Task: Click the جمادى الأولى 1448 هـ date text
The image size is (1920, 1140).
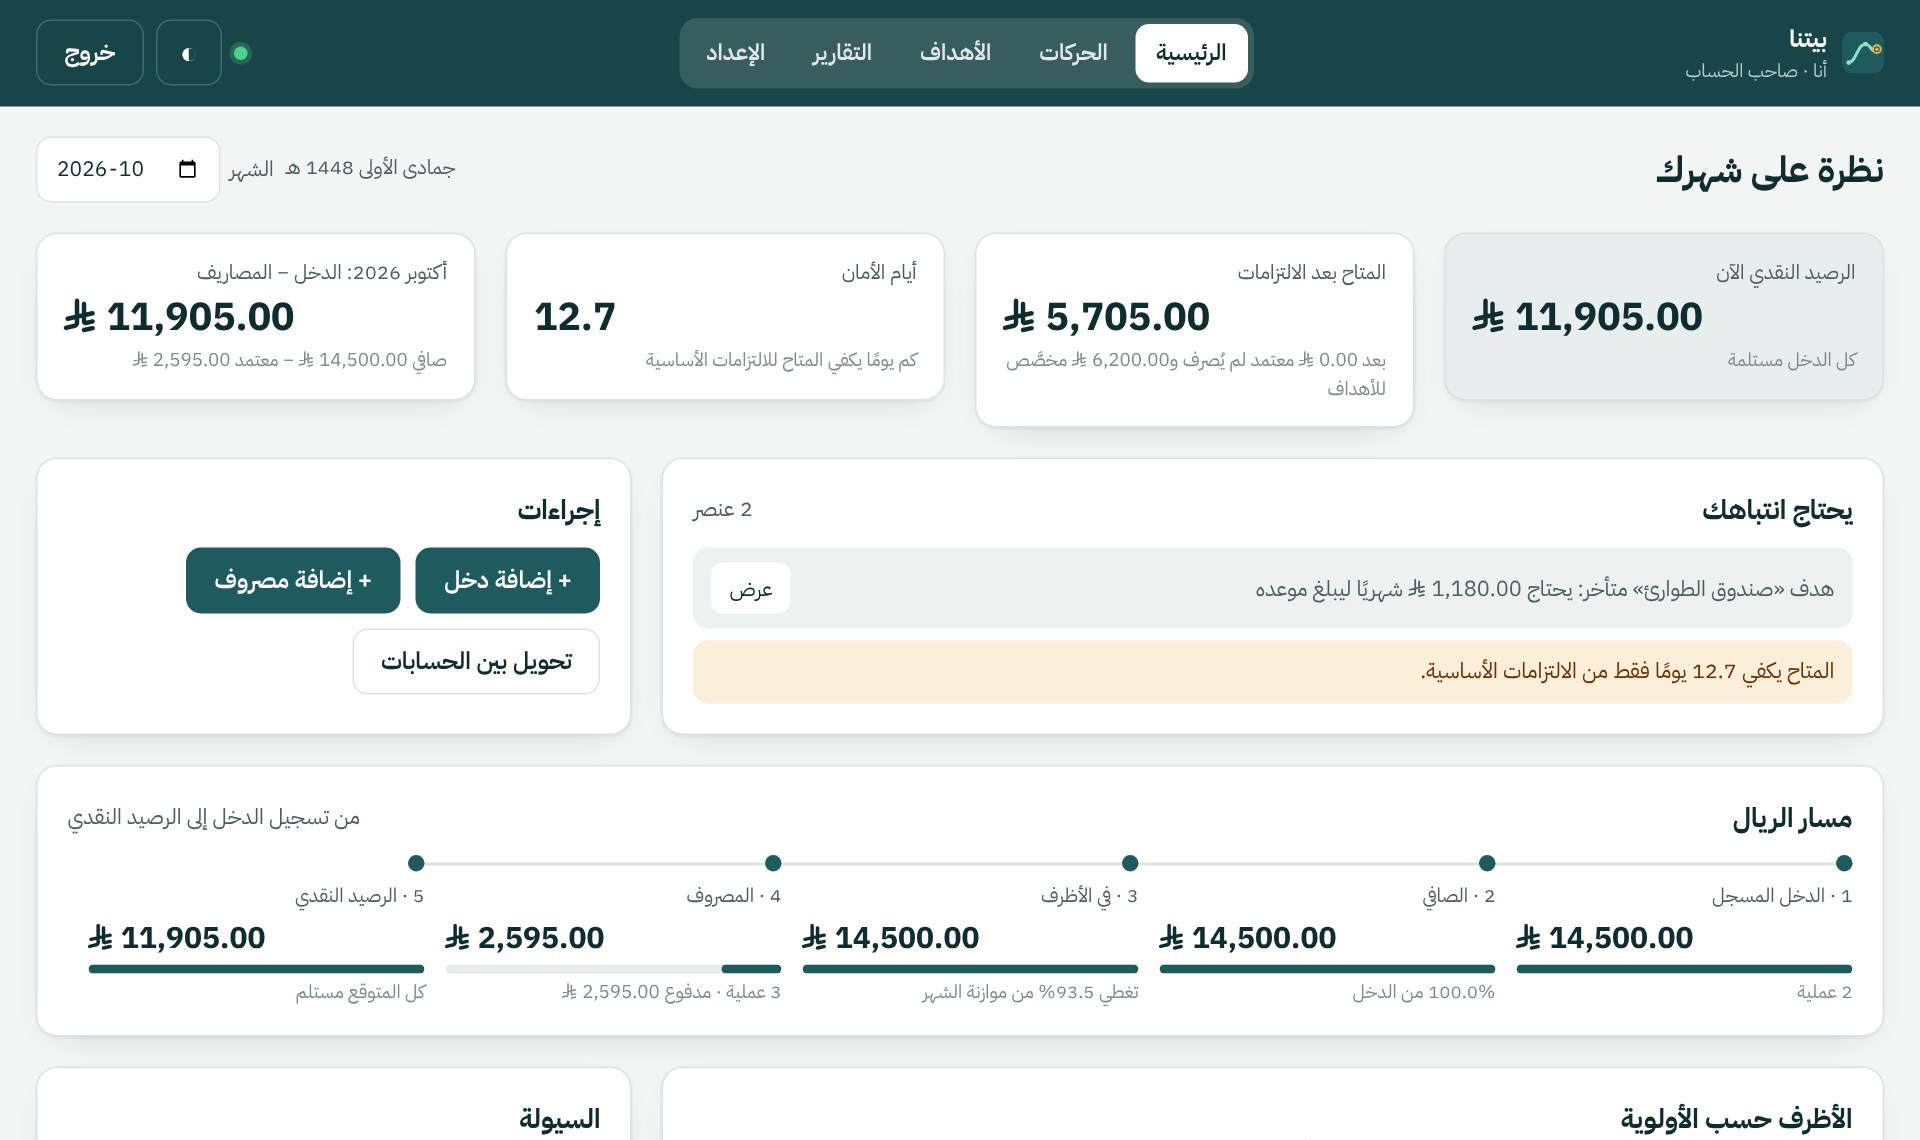Action: pos(370,168)
